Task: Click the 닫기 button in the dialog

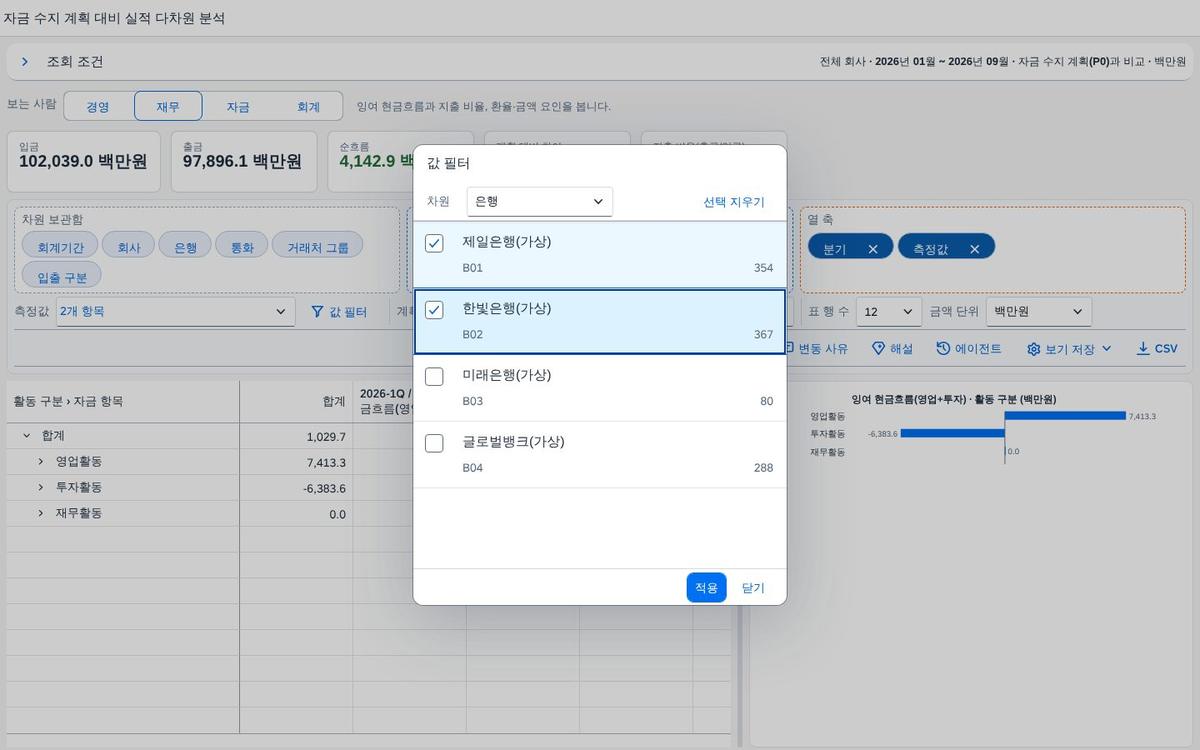Action: (x=753, y=588)
